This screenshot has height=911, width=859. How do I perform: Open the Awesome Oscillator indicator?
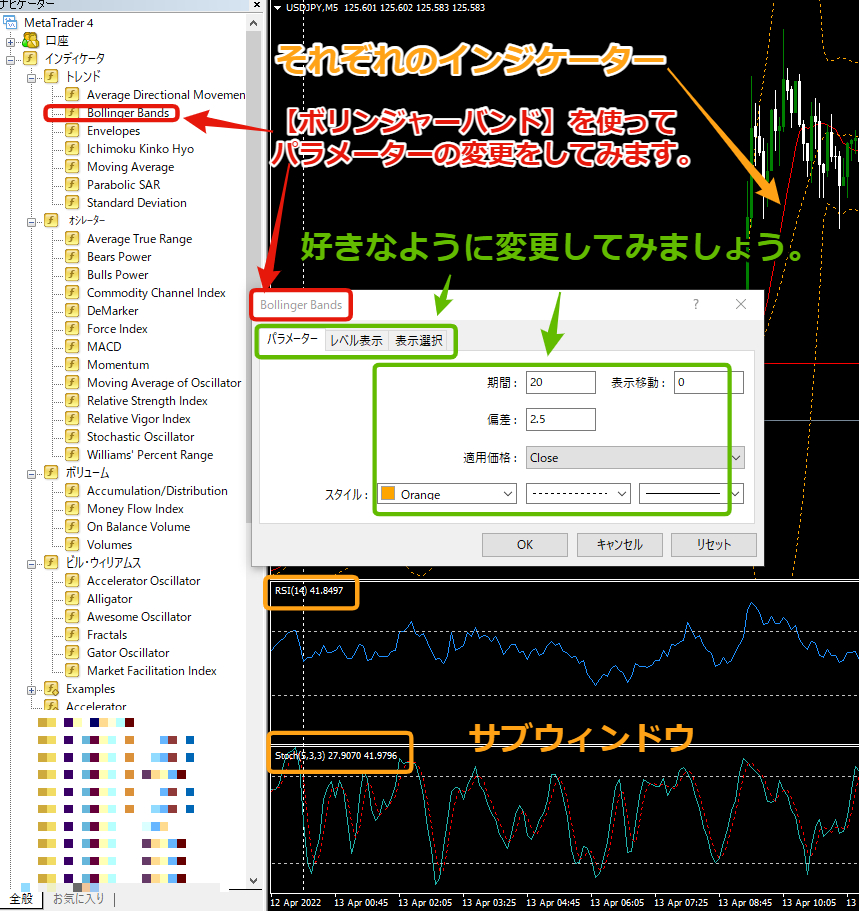pos(137,616)
